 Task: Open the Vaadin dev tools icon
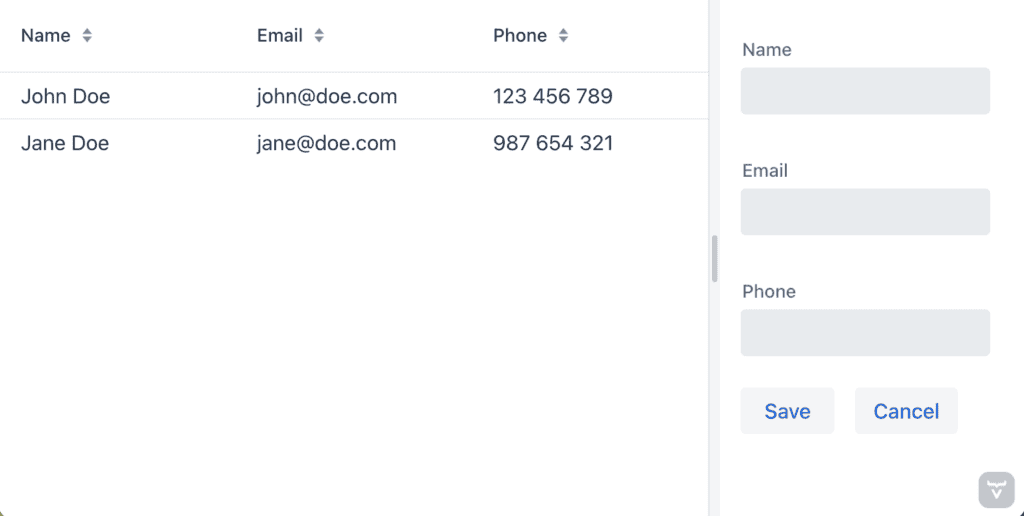click(995, 489)
